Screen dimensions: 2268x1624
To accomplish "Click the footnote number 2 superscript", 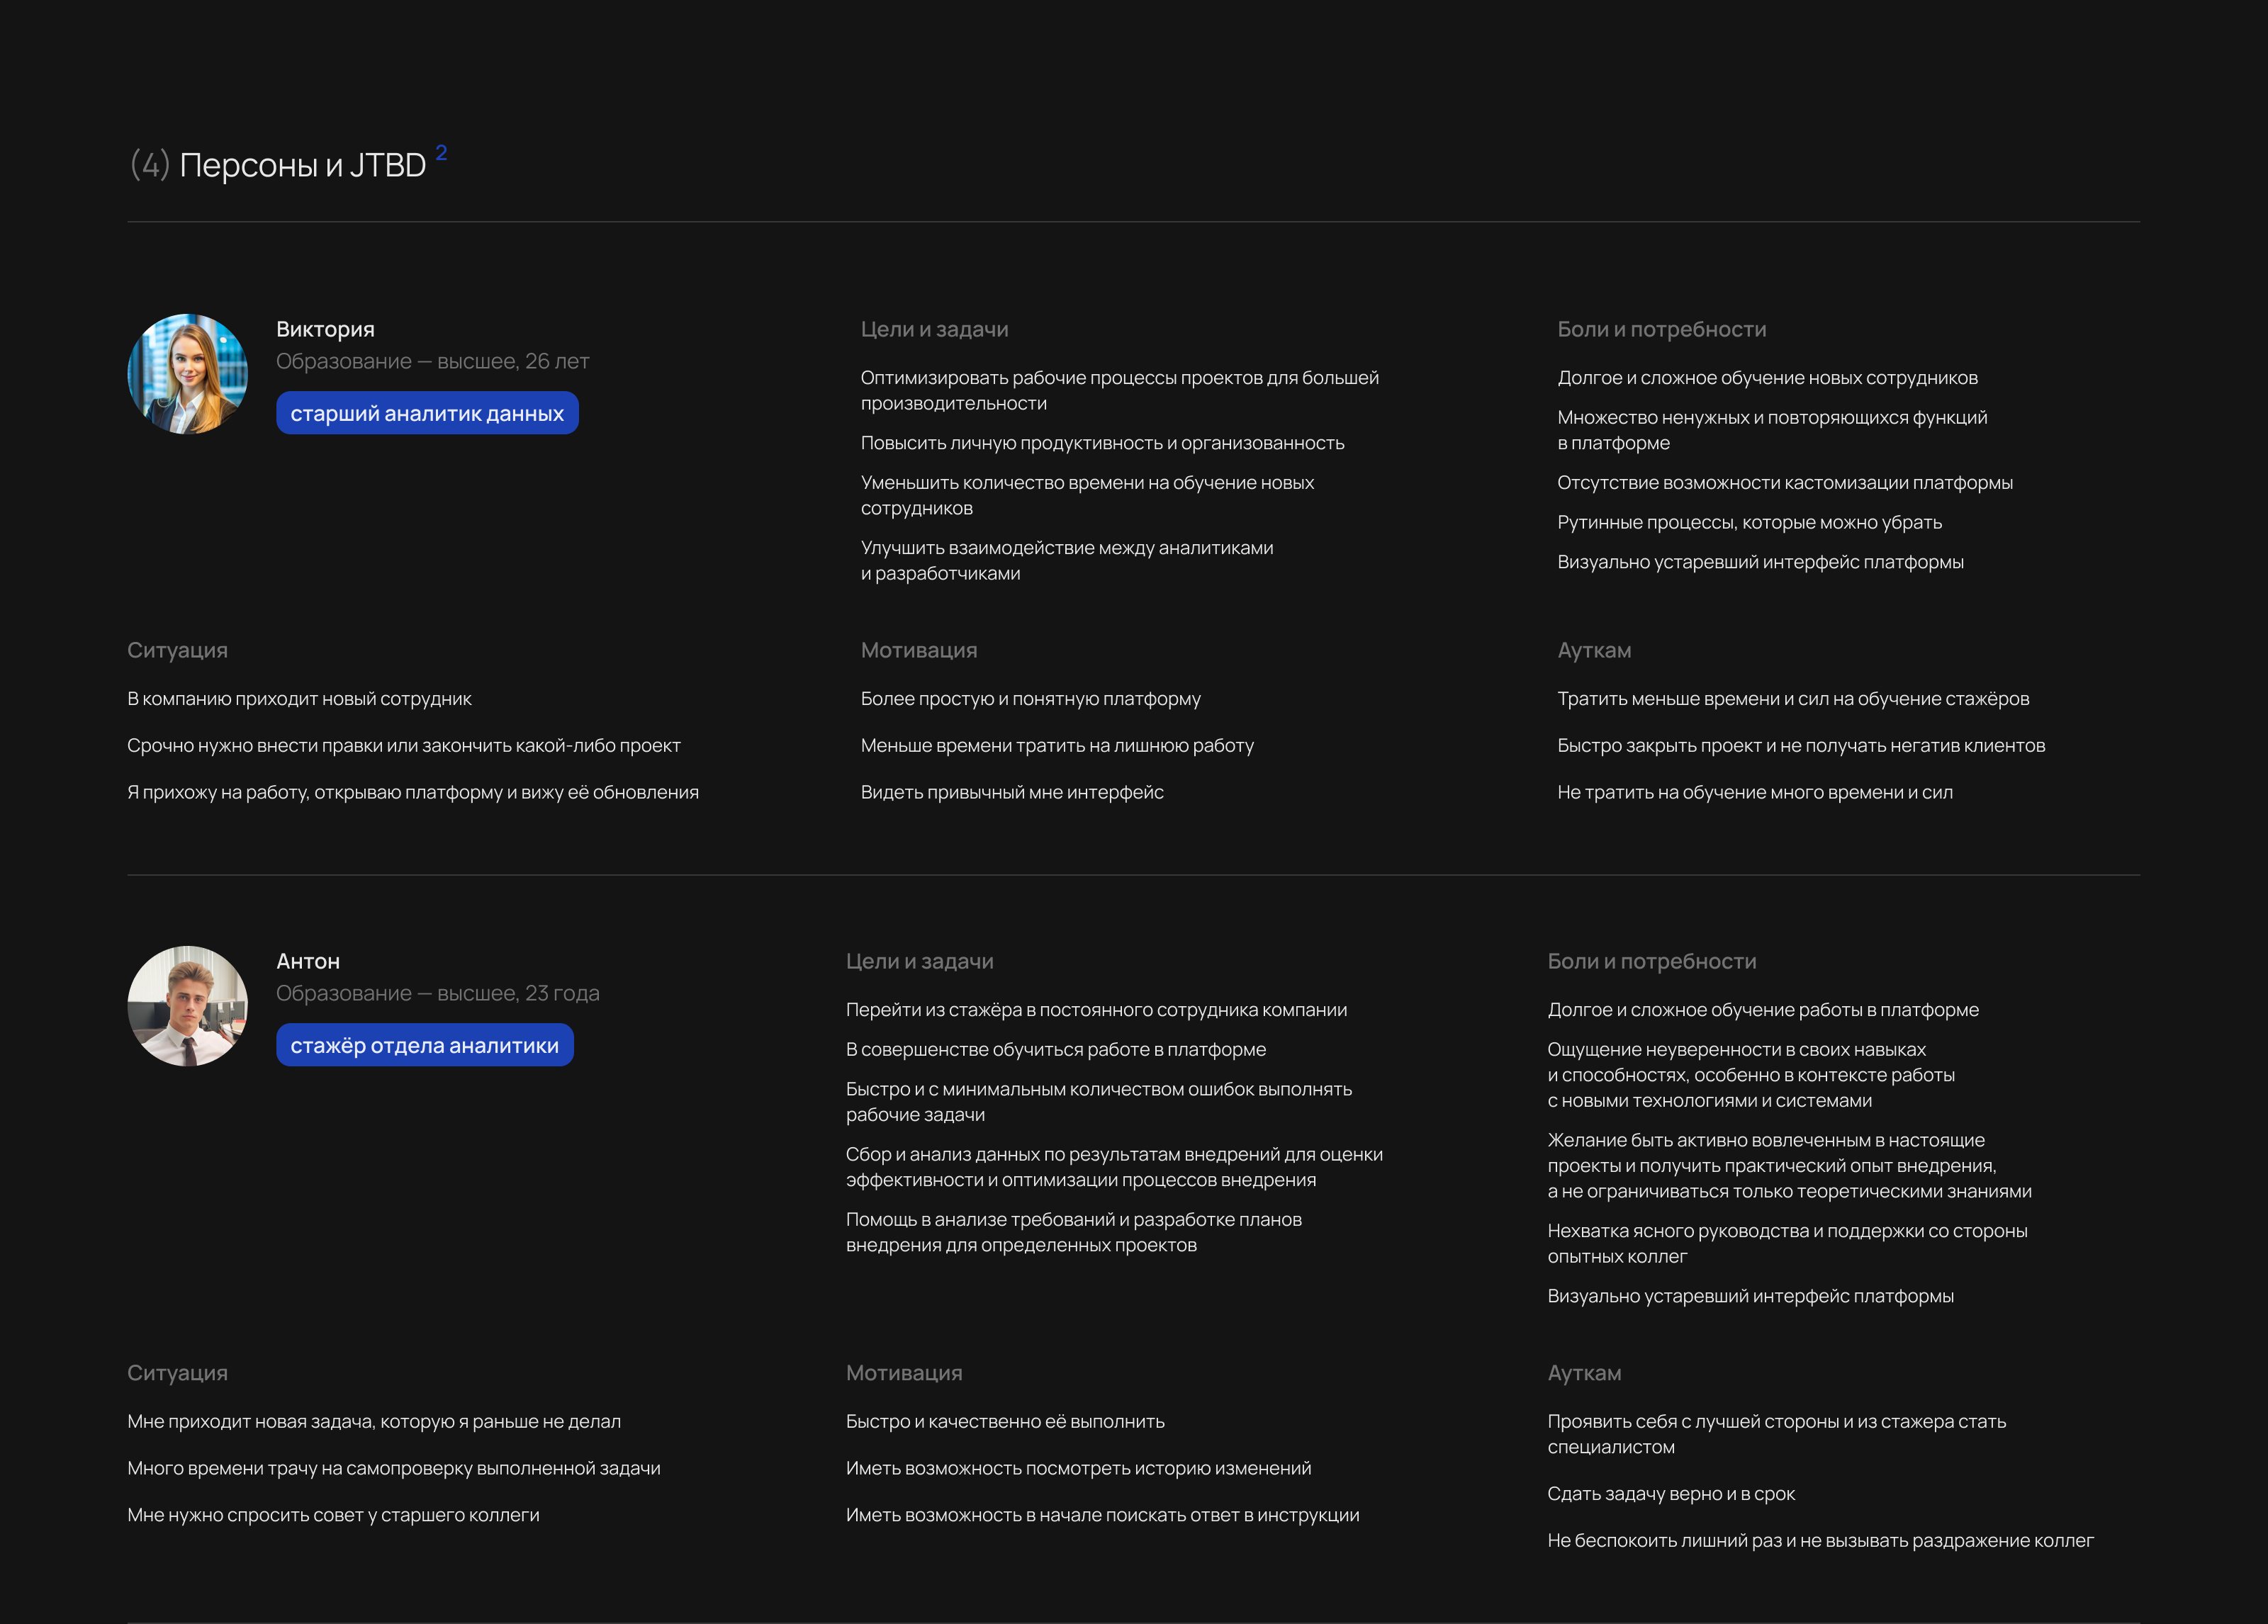I will pyautogui.click(x=441, y=153).
